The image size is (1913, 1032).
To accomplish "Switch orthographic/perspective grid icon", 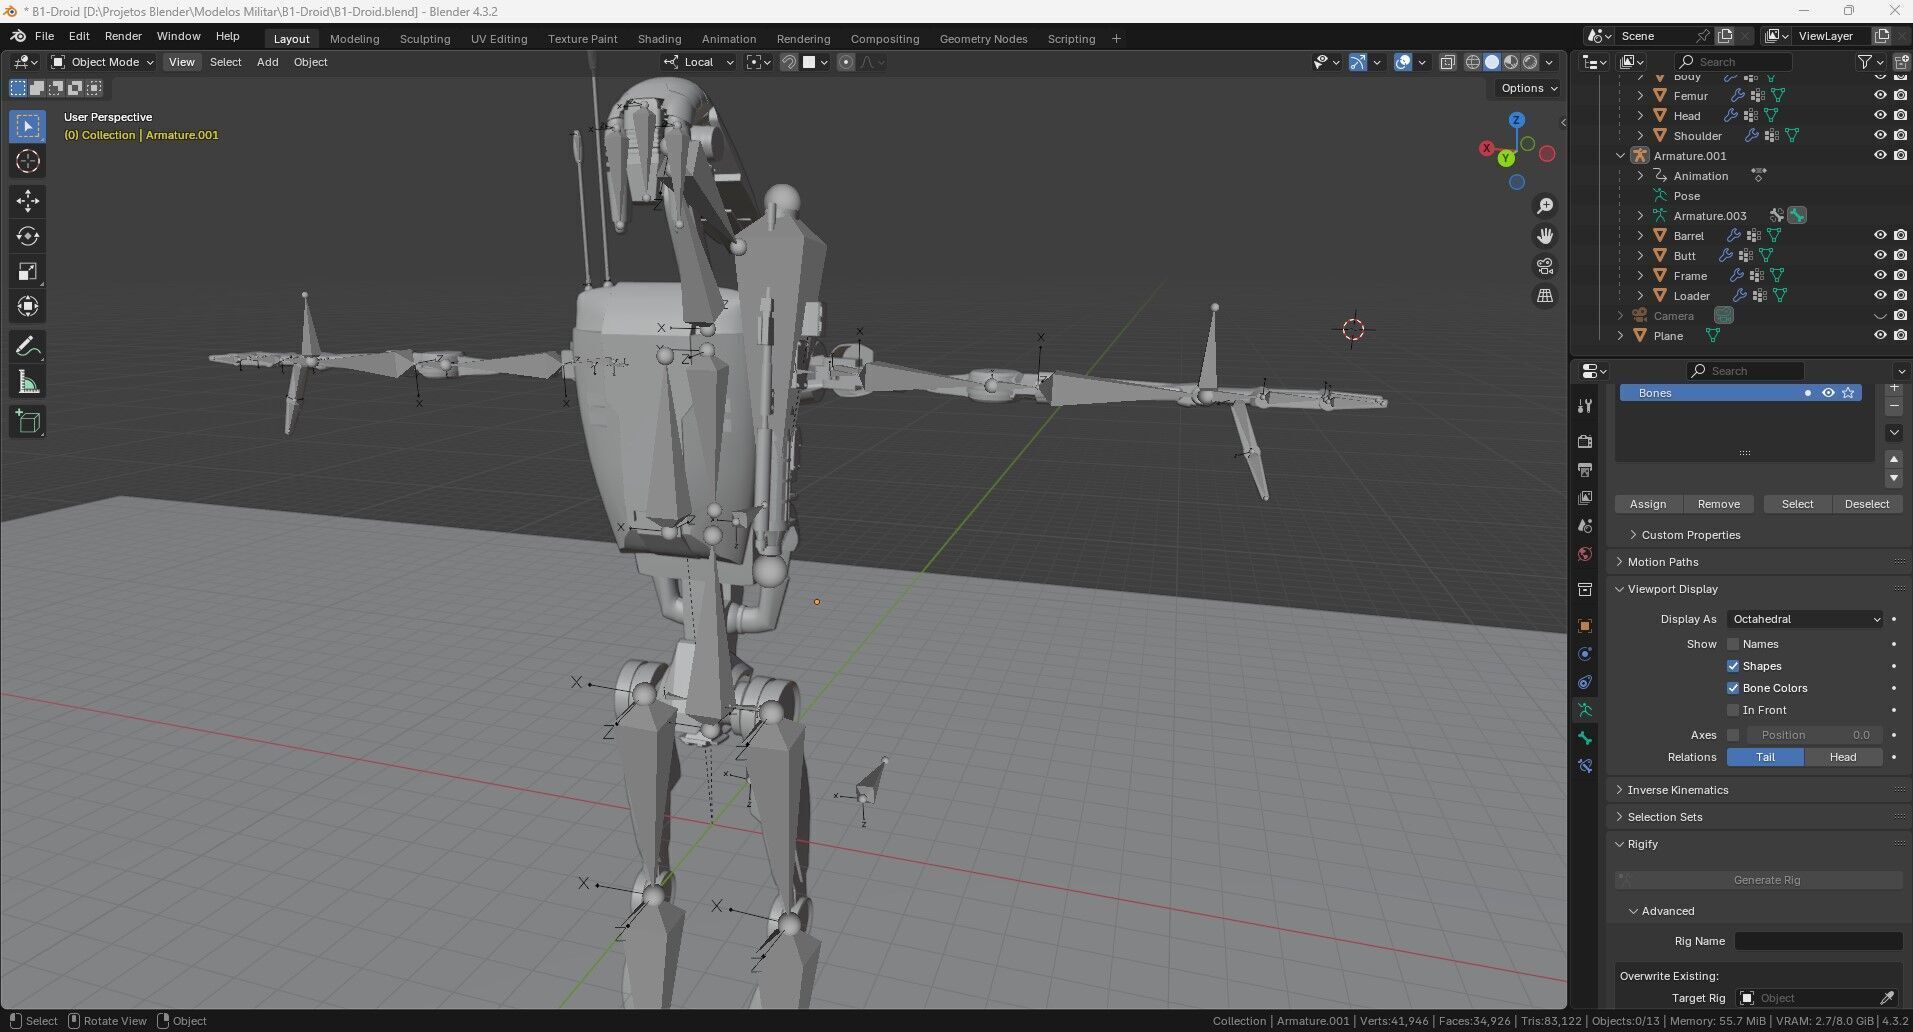I will (x=1545, y=296).
